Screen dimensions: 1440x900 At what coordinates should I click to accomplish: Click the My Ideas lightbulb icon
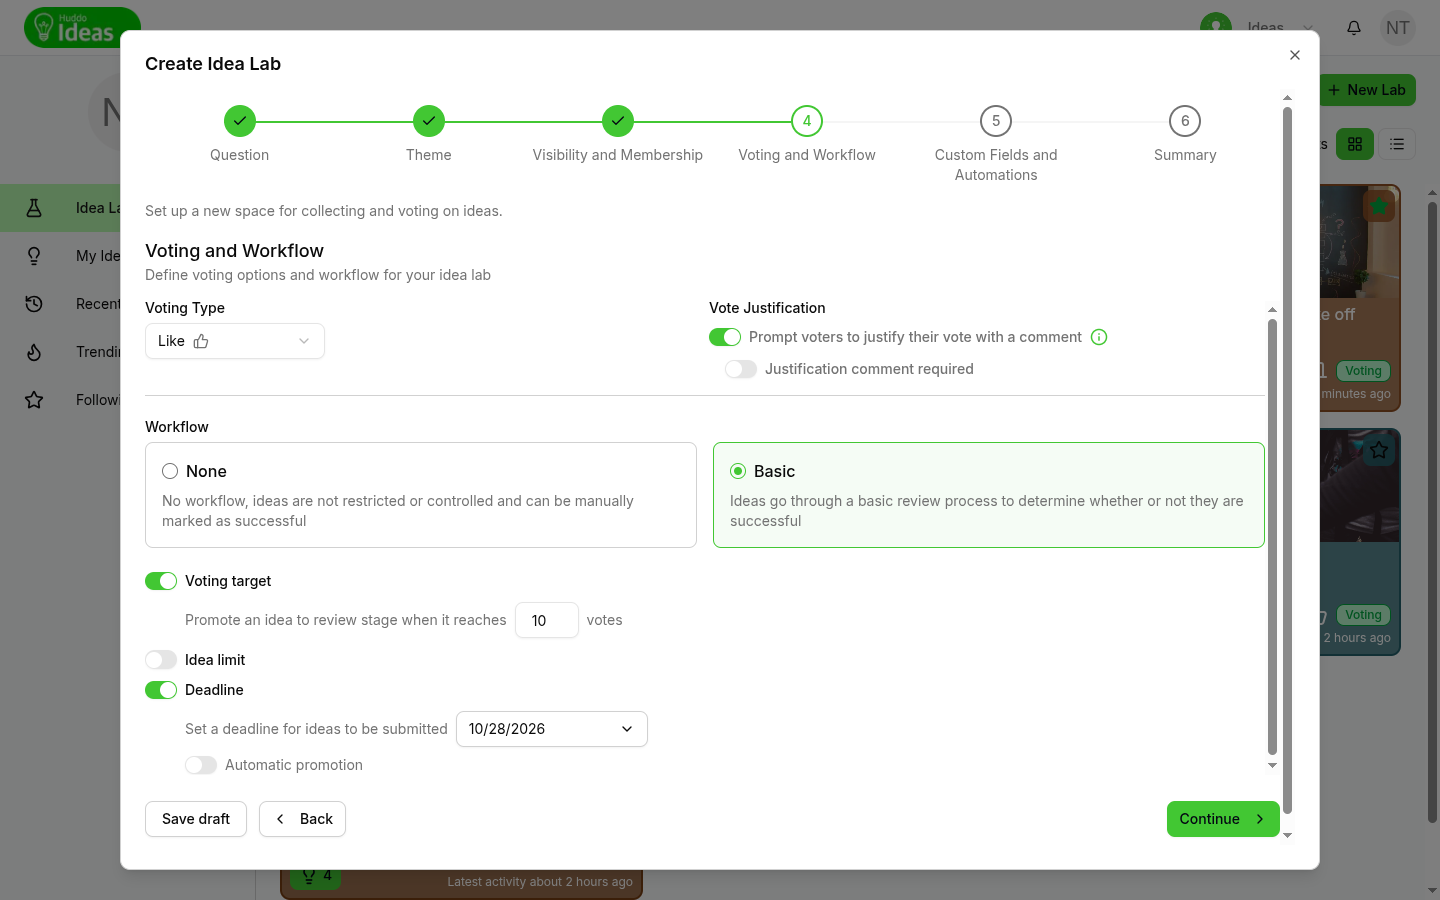pyautogui.click(x=34, y=256)
